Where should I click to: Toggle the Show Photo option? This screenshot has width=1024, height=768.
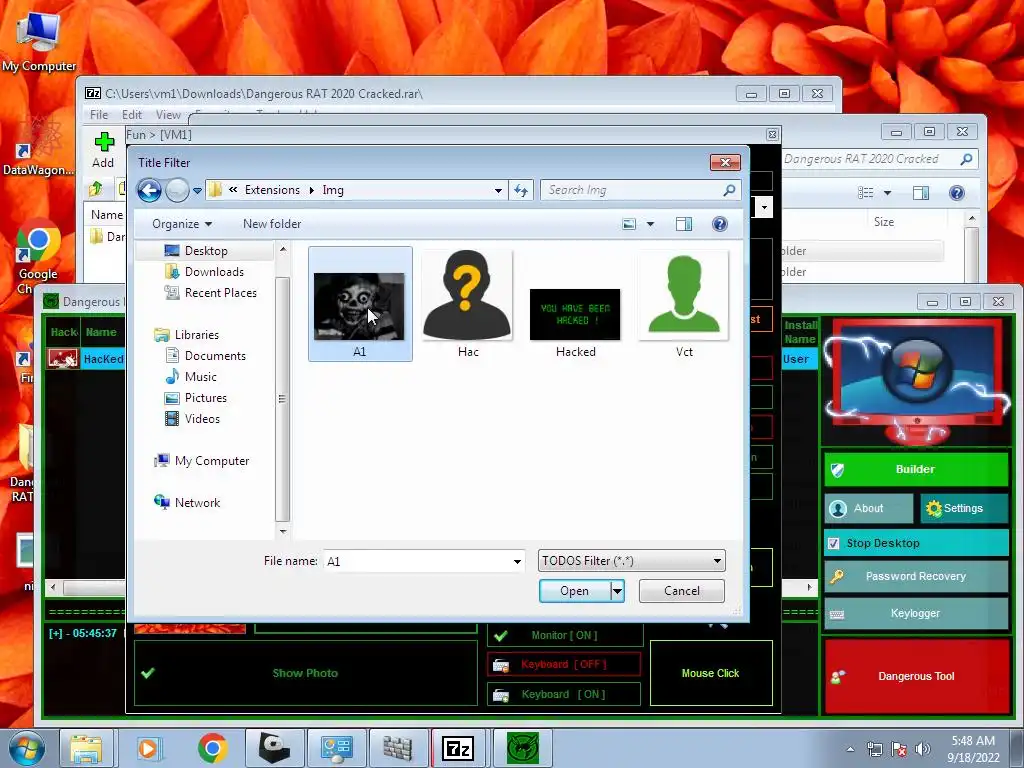[306, 673]
